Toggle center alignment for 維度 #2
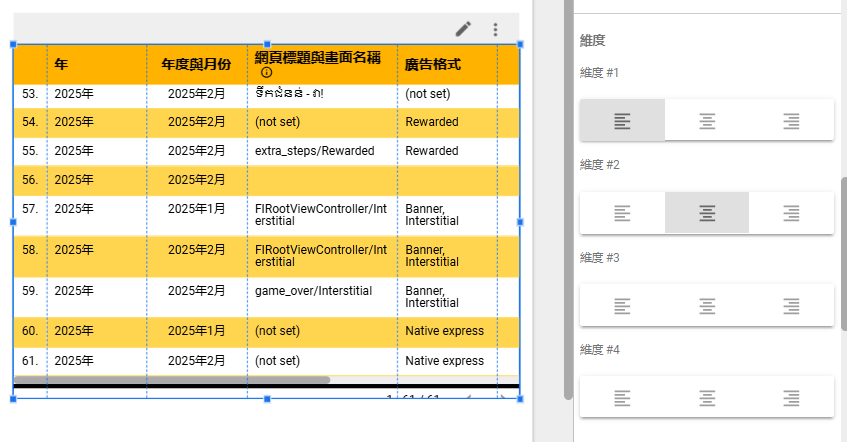Viewport: 847px width, 442px height. 707,213
